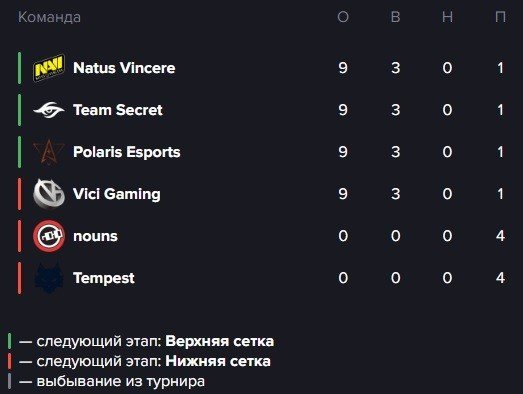523x394 pixels.
Task: Sort by the Н draws column header
Action: tap(447, 17)
